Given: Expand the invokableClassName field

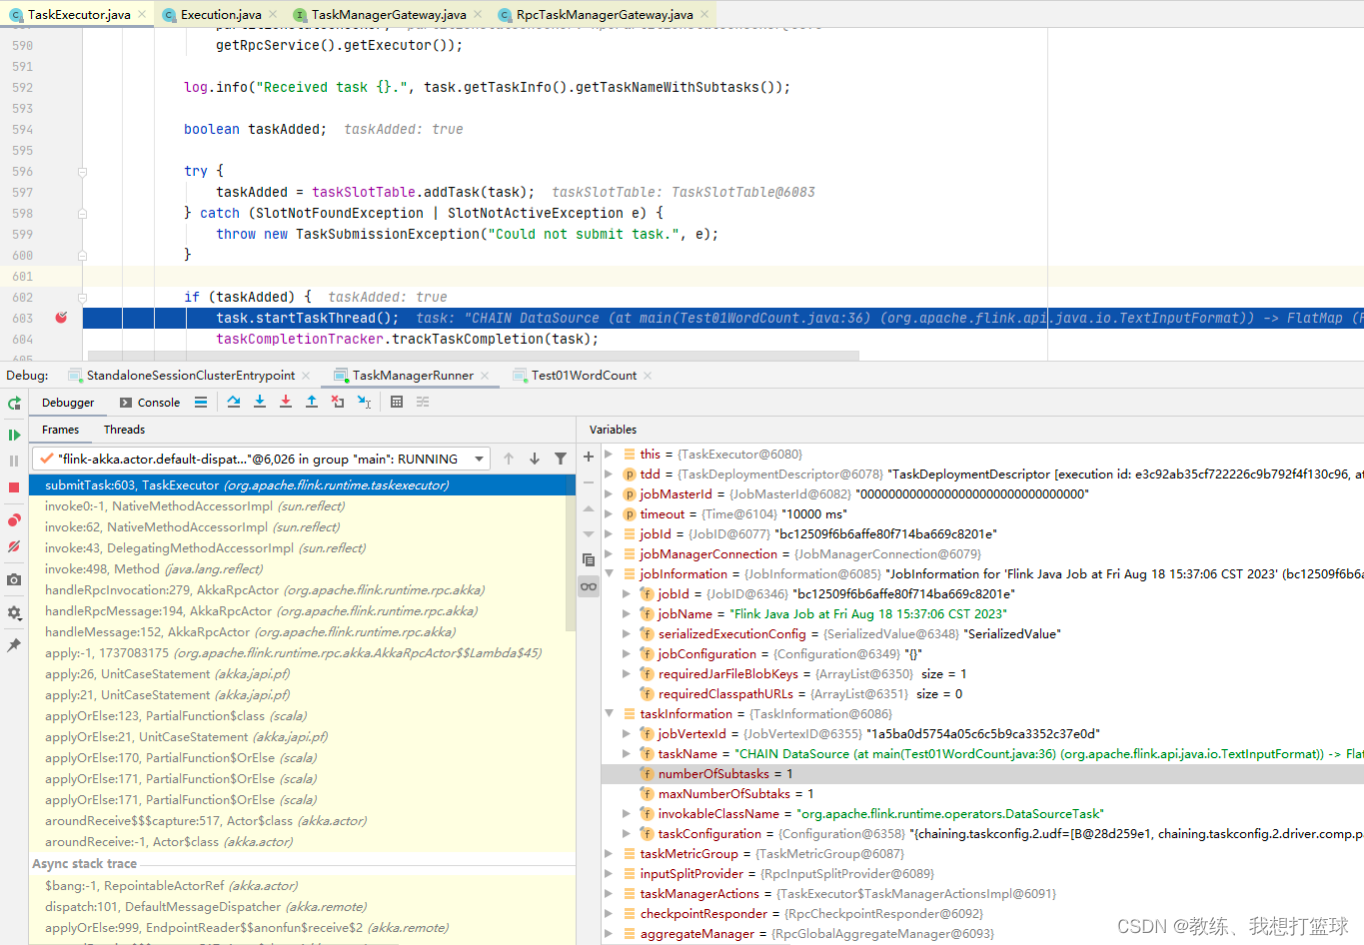Looking at the screenshot, I should [627, 814].
